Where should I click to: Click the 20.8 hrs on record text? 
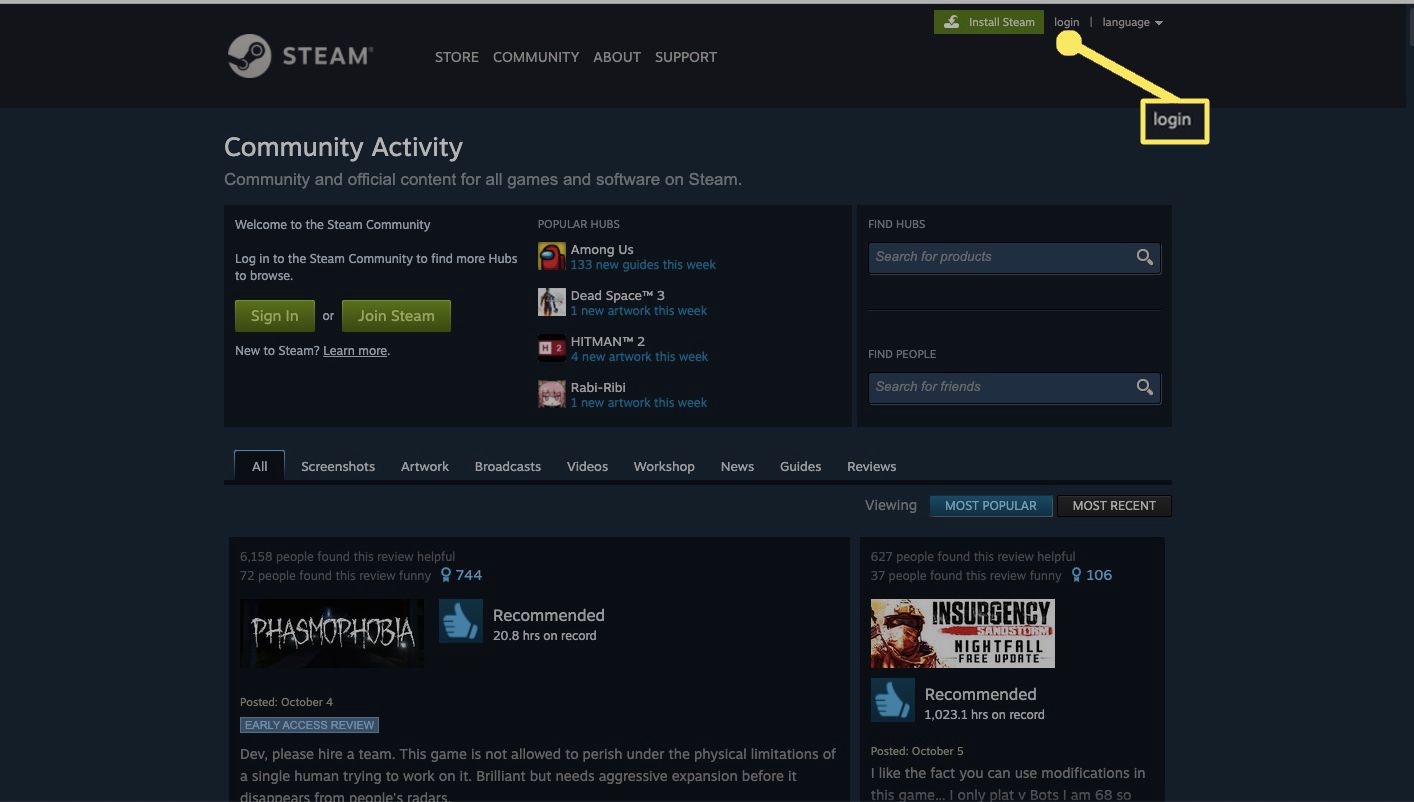pos(545,635)
